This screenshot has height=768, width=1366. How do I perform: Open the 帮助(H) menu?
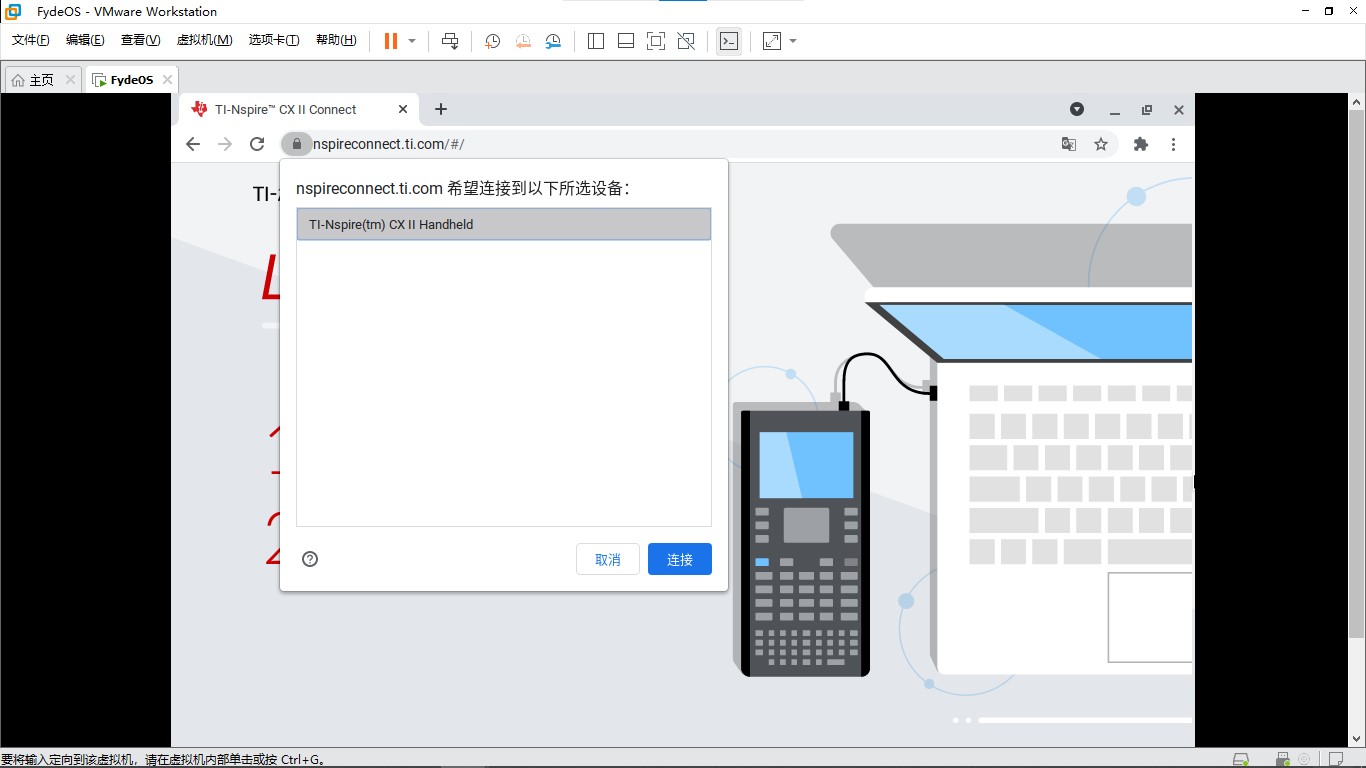click(x=336, y=40)
